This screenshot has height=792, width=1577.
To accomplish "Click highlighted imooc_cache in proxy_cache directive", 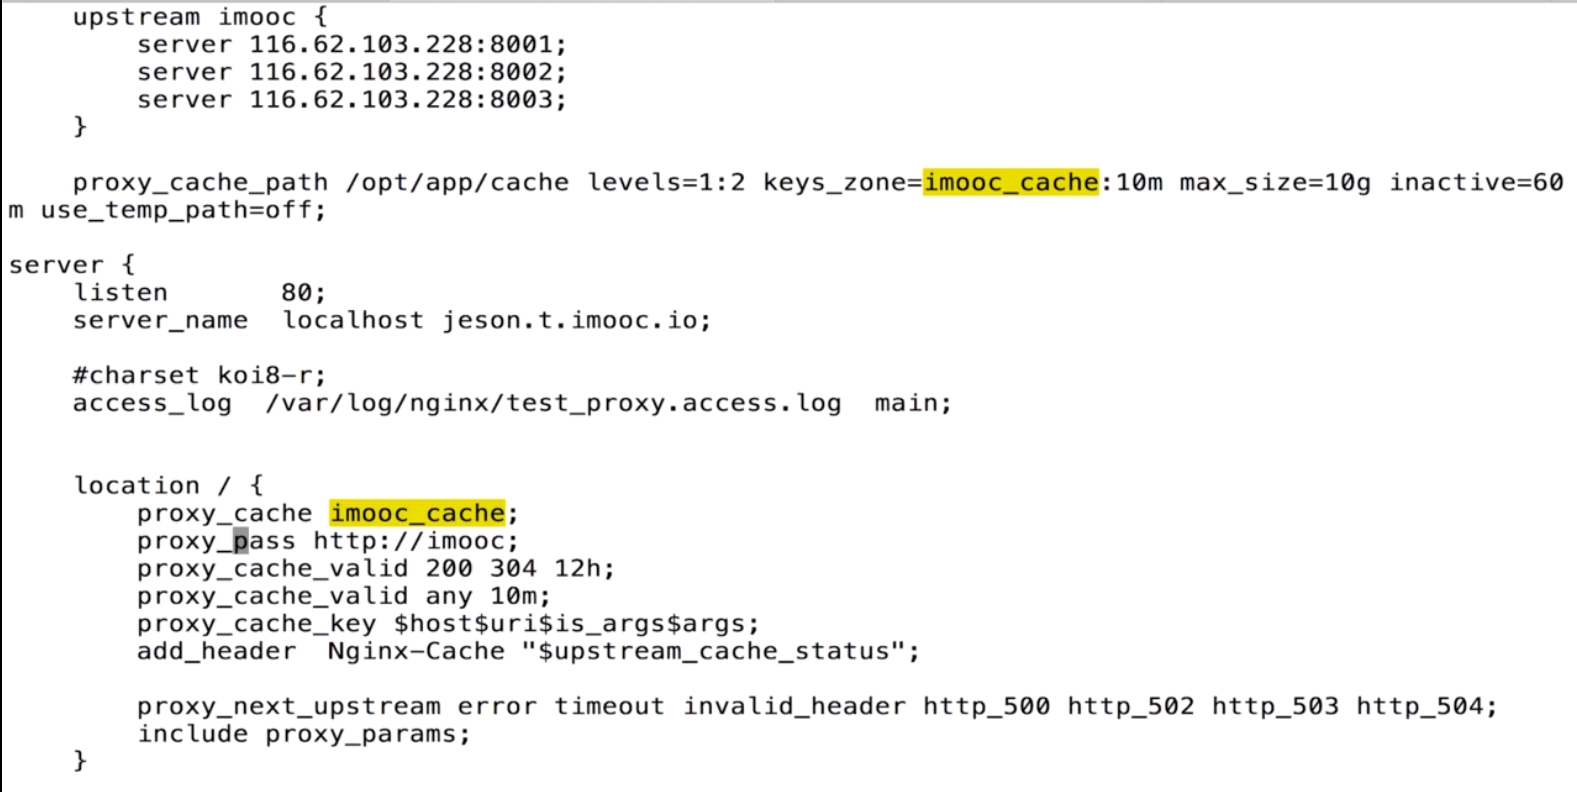I will pyautogui.click(x=417, y=513).
